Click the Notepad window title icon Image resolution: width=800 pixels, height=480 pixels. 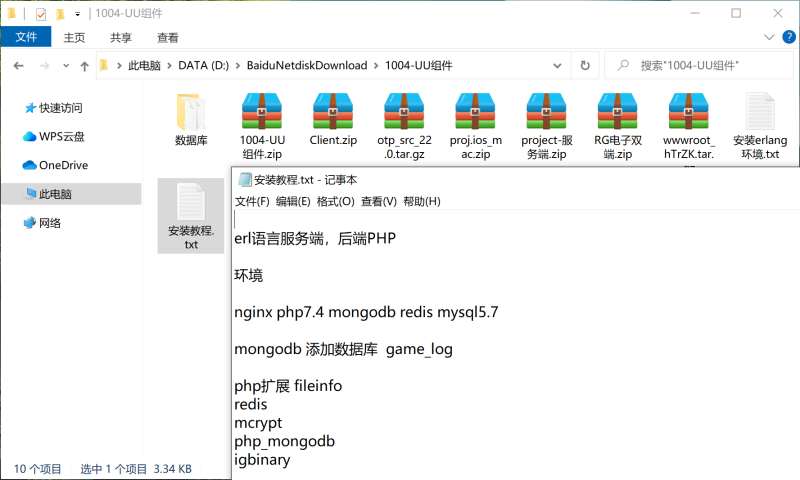click(x=245, y=180)
